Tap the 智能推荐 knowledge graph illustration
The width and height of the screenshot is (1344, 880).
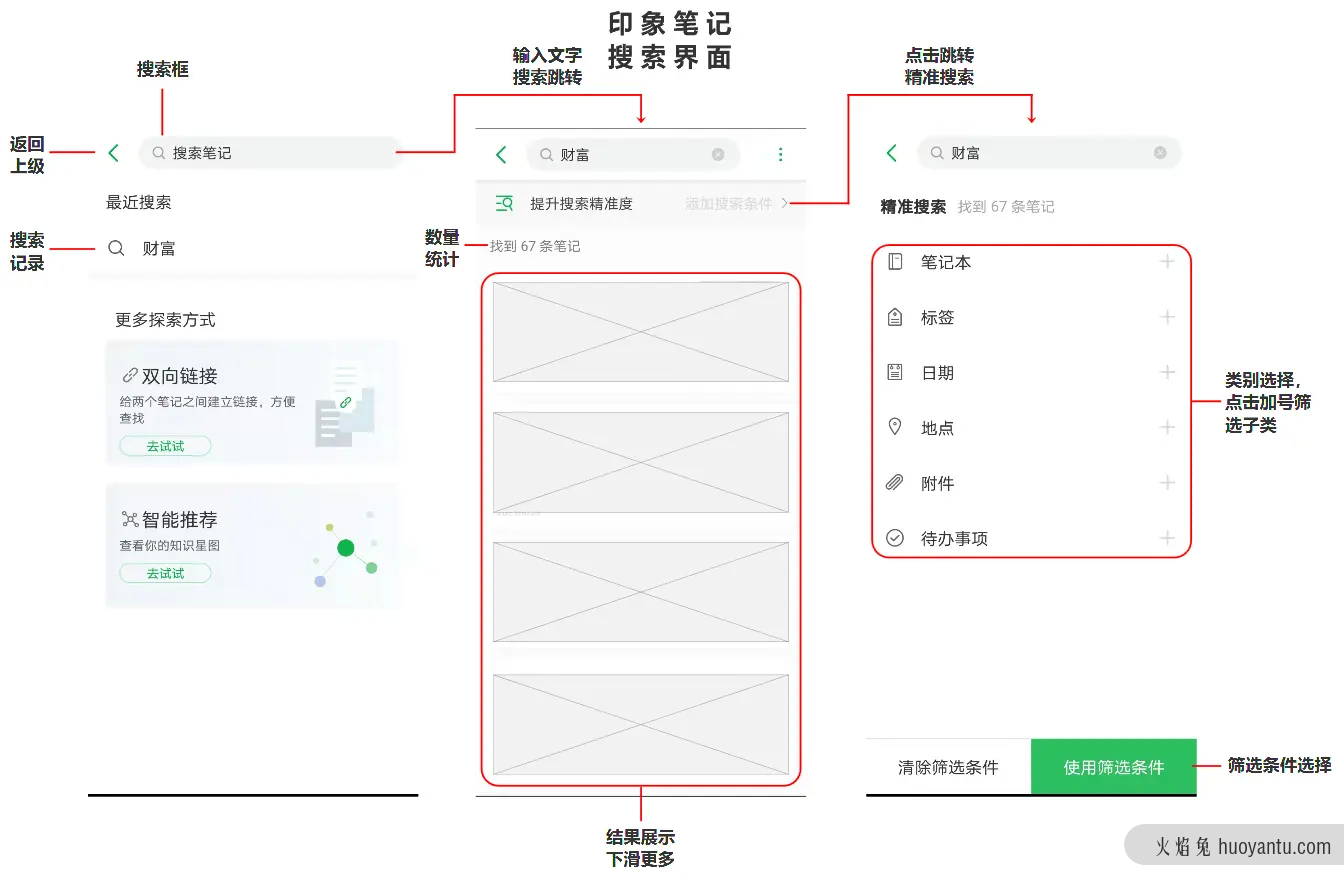tap(346, 548)
